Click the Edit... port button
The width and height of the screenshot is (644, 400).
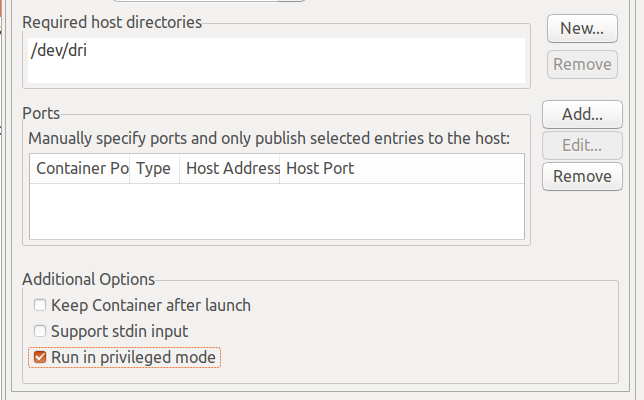[581, 145]
